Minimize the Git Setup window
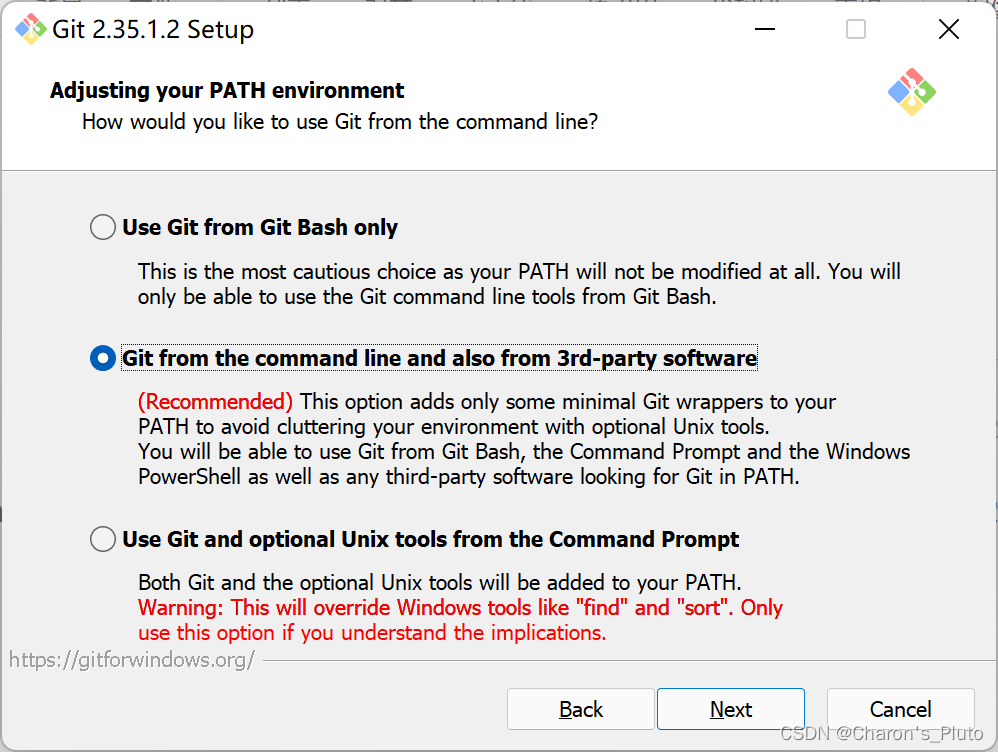Screen dimensions: 998x752 pyautogui.click(x=764, y=30)
